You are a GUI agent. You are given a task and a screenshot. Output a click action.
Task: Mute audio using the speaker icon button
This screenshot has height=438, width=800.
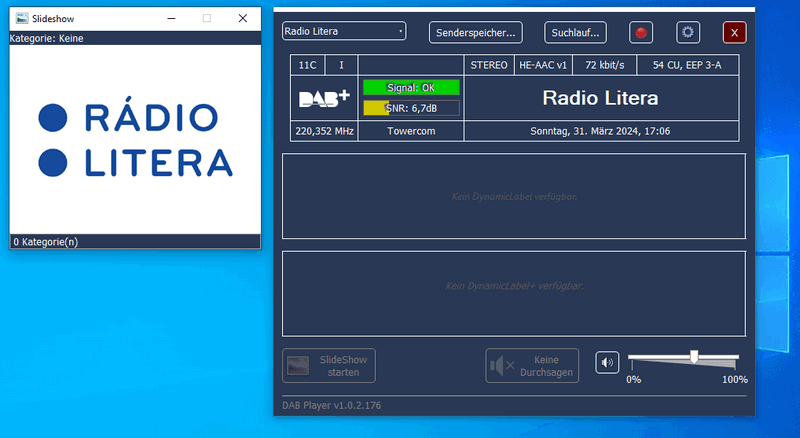coord(607,363)
